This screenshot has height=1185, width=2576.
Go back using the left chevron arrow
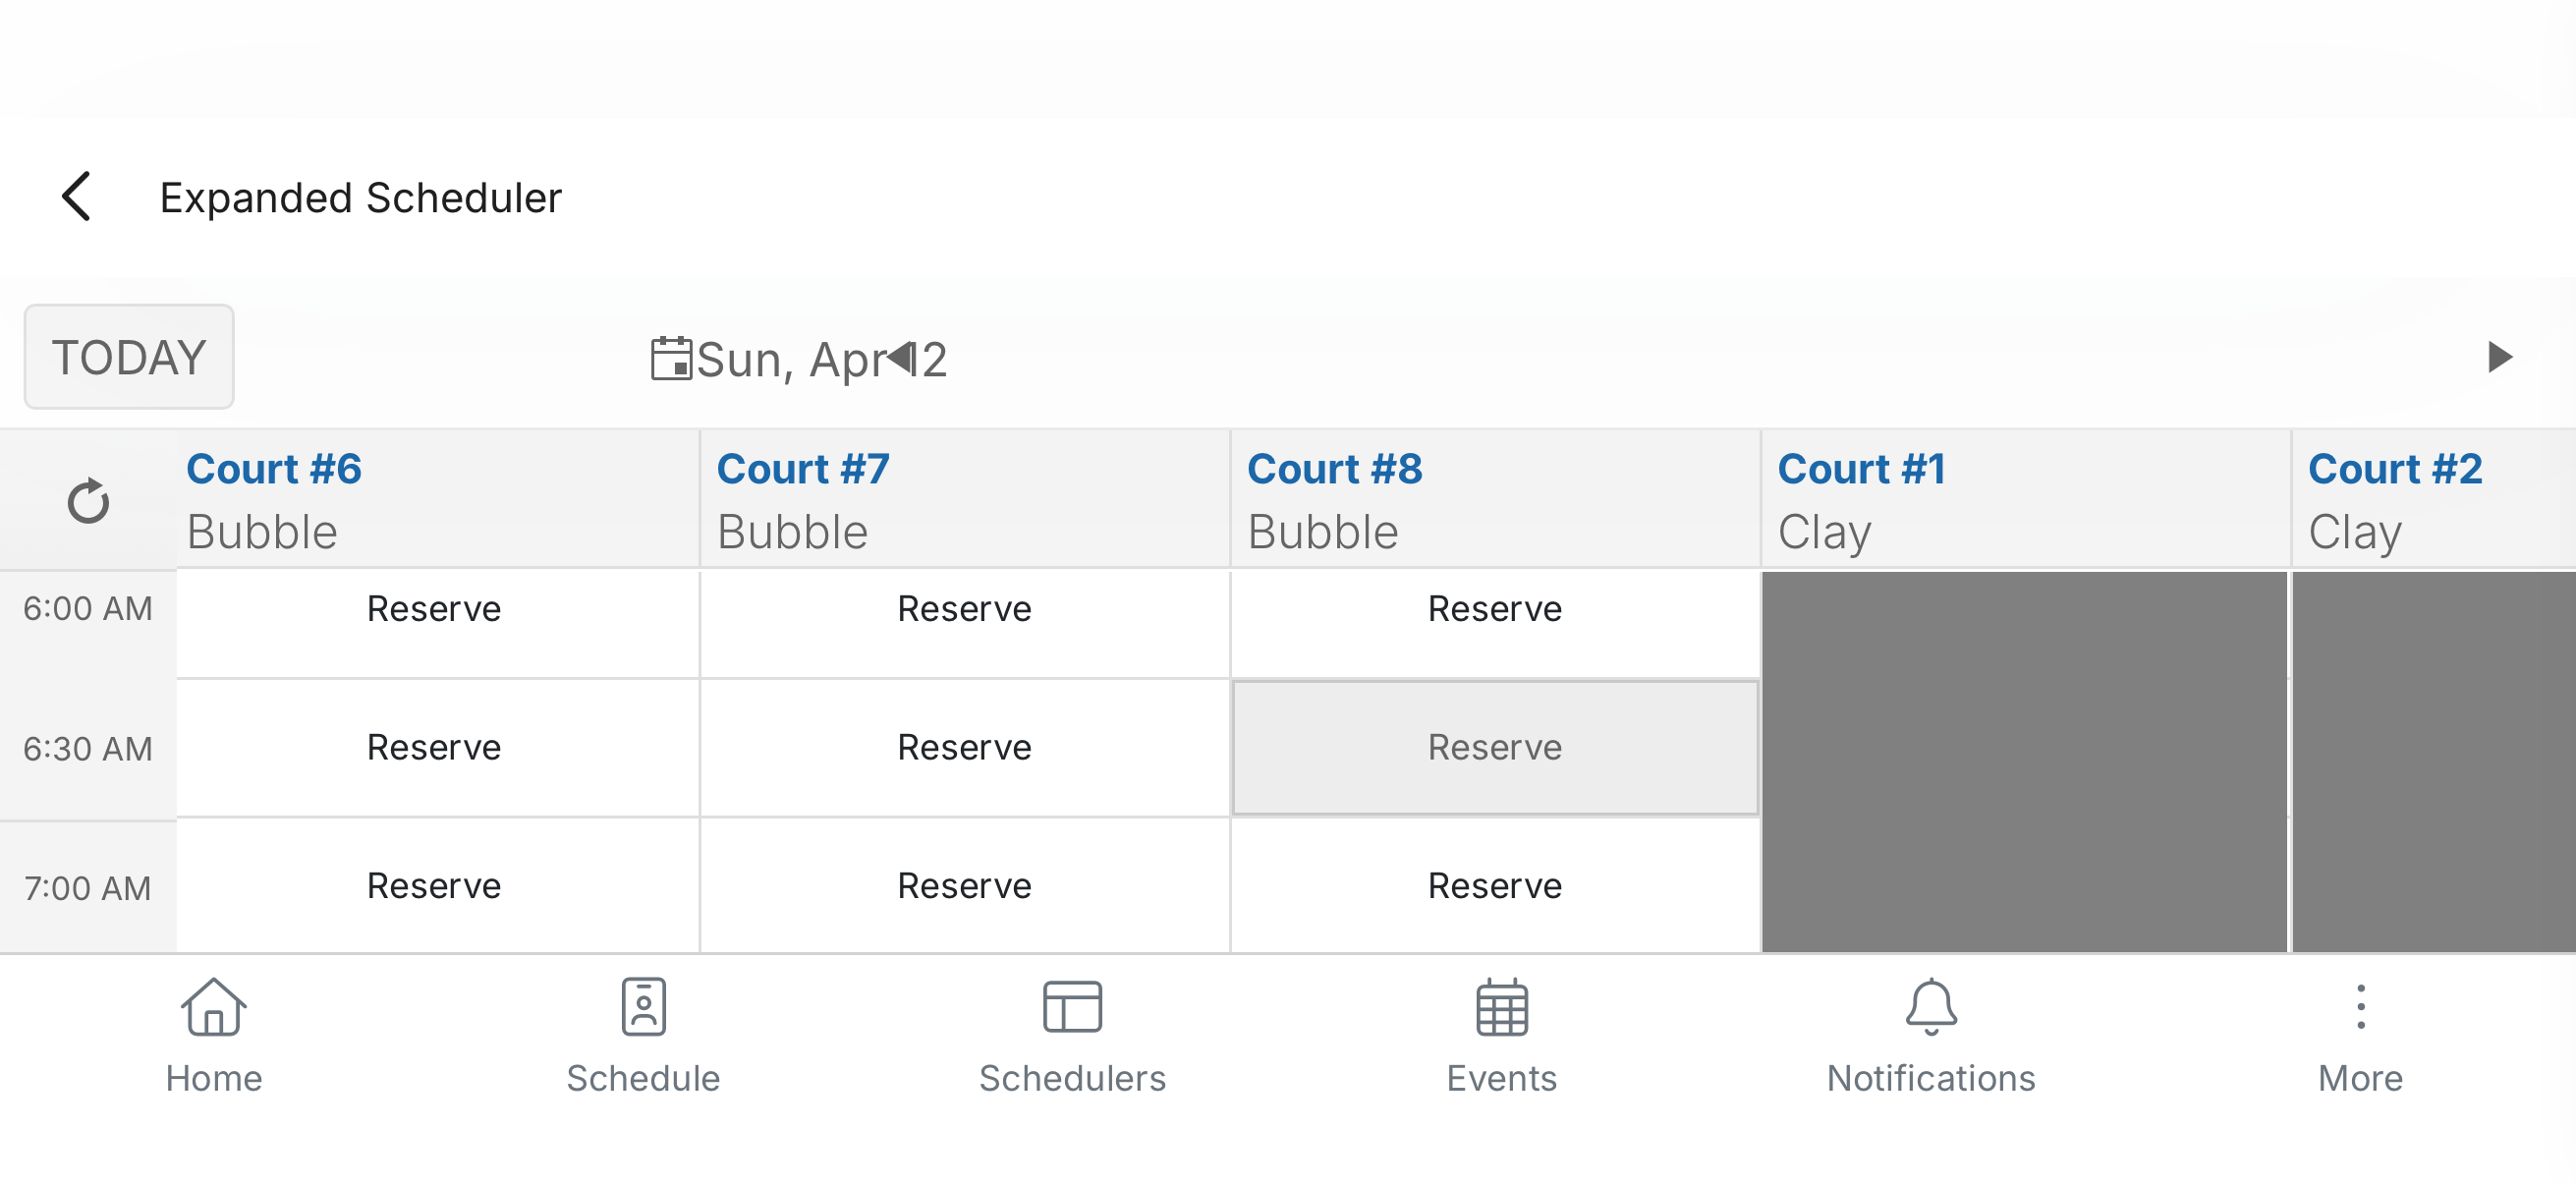pyautogui.click(x=77, y=197)
